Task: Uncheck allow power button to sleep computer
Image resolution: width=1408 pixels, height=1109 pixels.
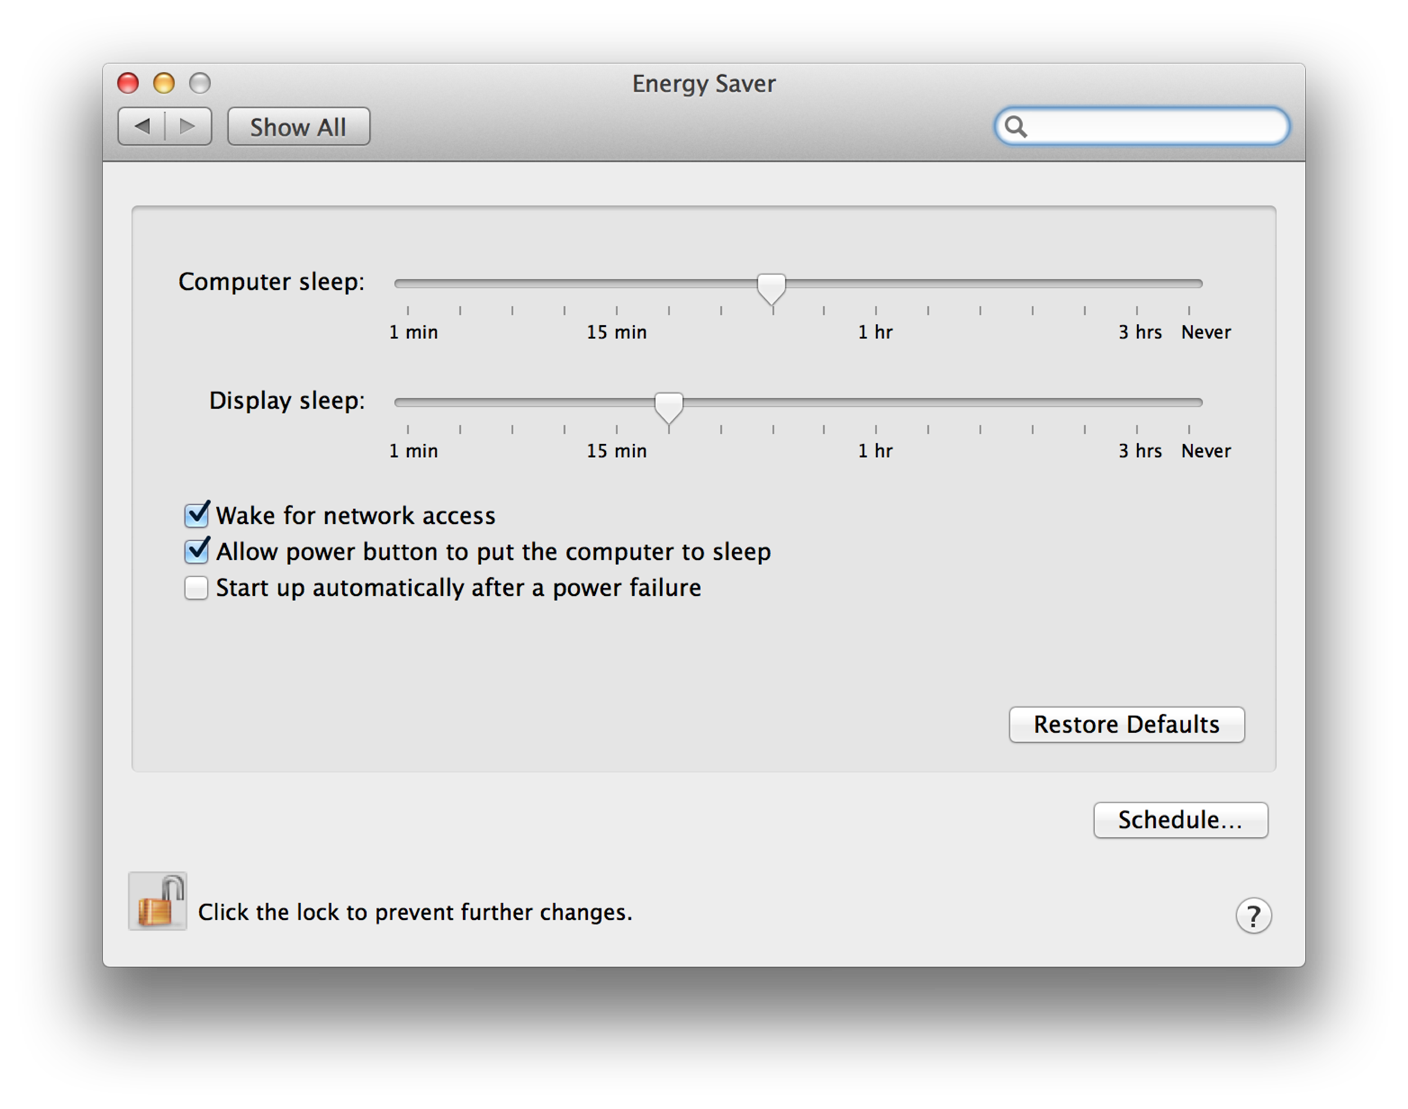Action: (x=196, y=551)
